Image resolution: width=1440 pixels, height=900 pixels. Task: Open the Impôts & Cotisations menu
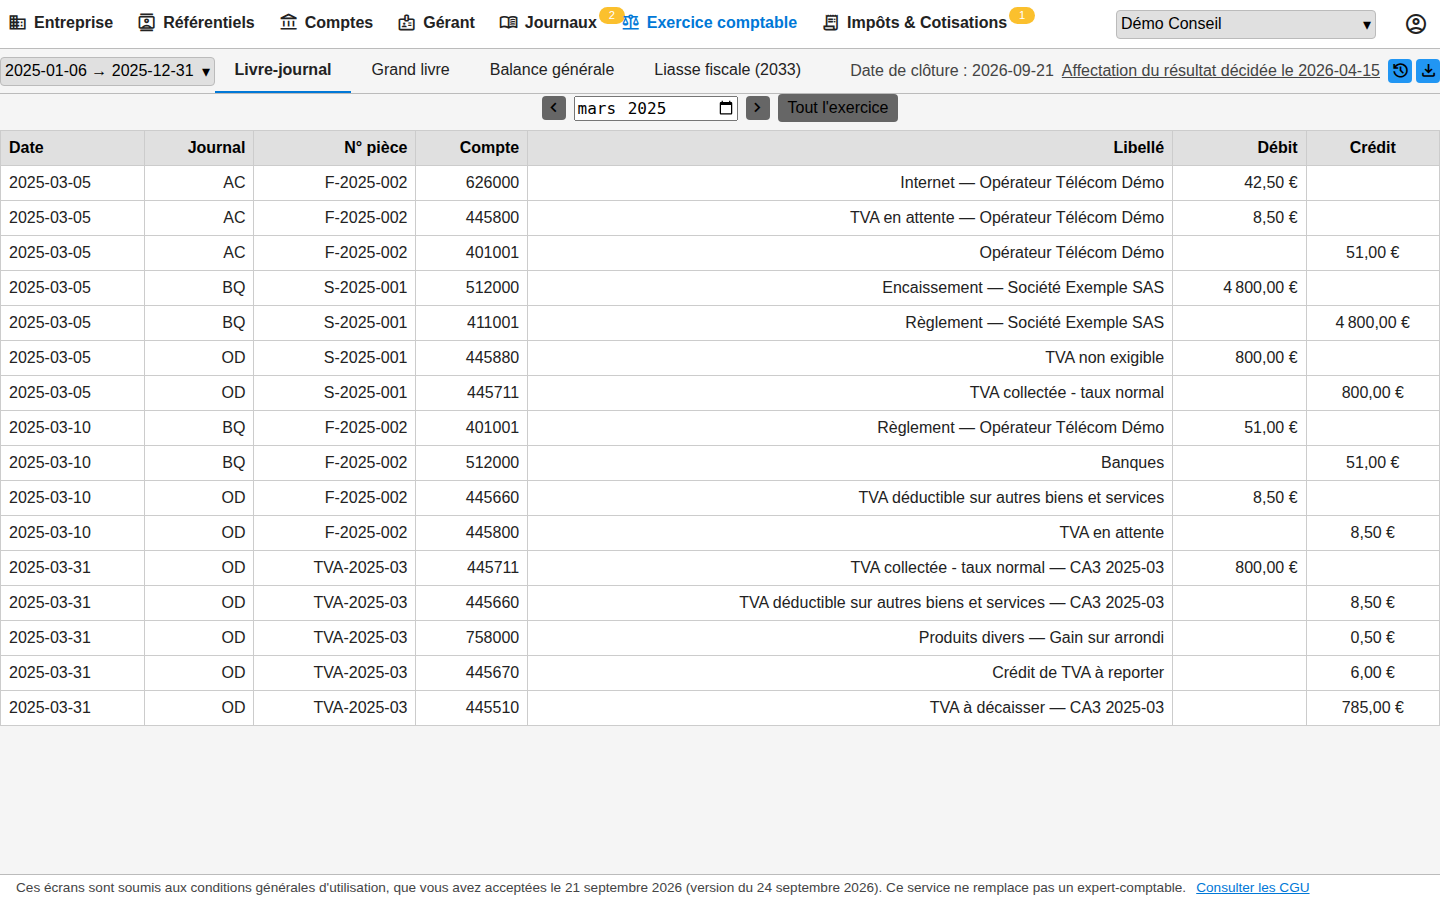coord(914,22)
